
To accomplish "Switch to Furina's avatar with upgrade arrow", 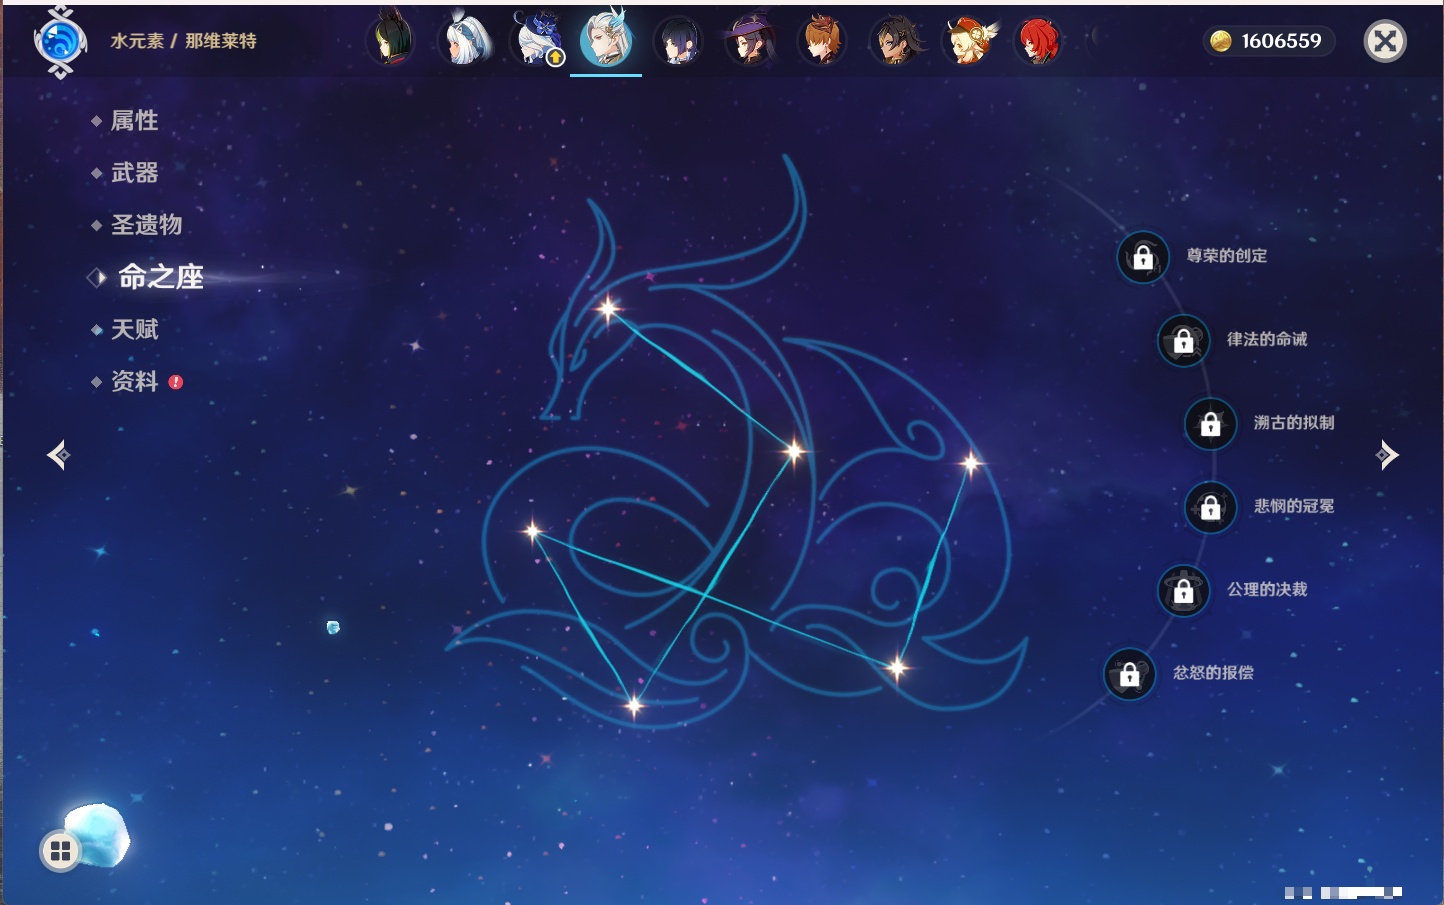I will 537,42.
